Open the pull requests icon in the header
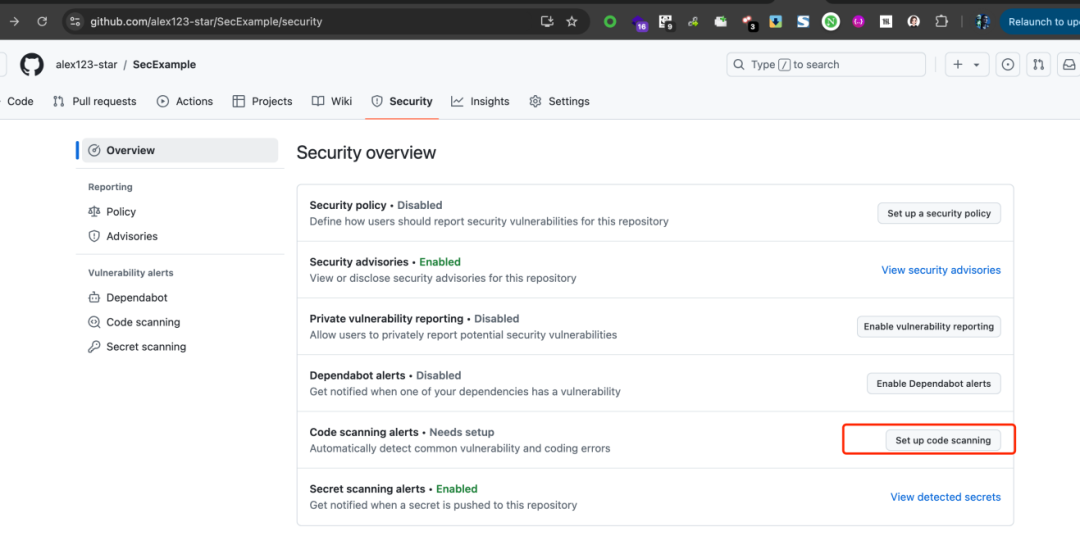Viewport: 1080px width, 559px height. [1039, 65]
